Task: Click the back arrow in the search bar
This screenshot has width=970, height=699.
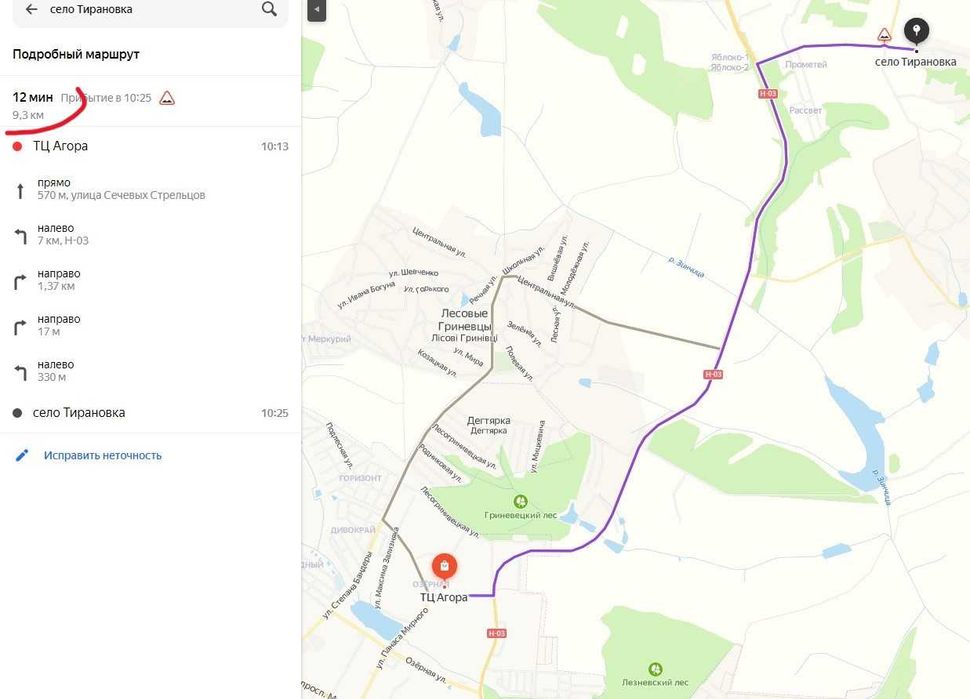Action: (31, 9)
